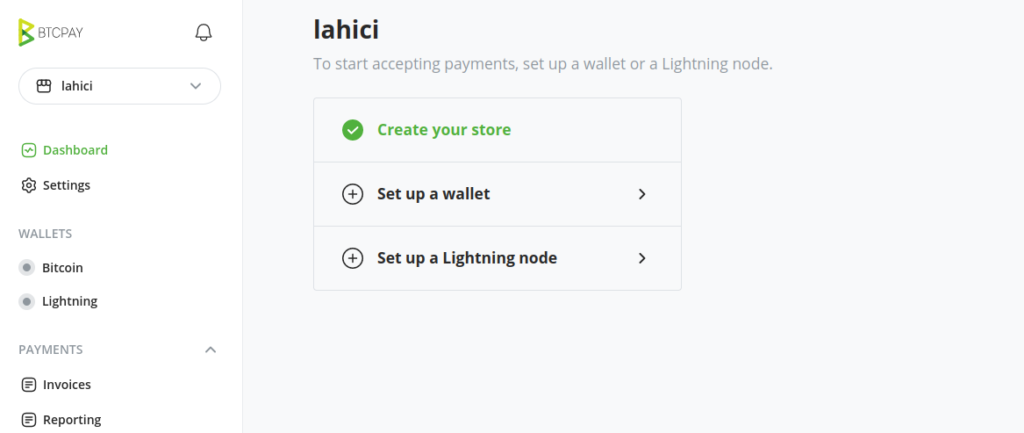Open the lahici store selector dropdown

pos(120,86)
